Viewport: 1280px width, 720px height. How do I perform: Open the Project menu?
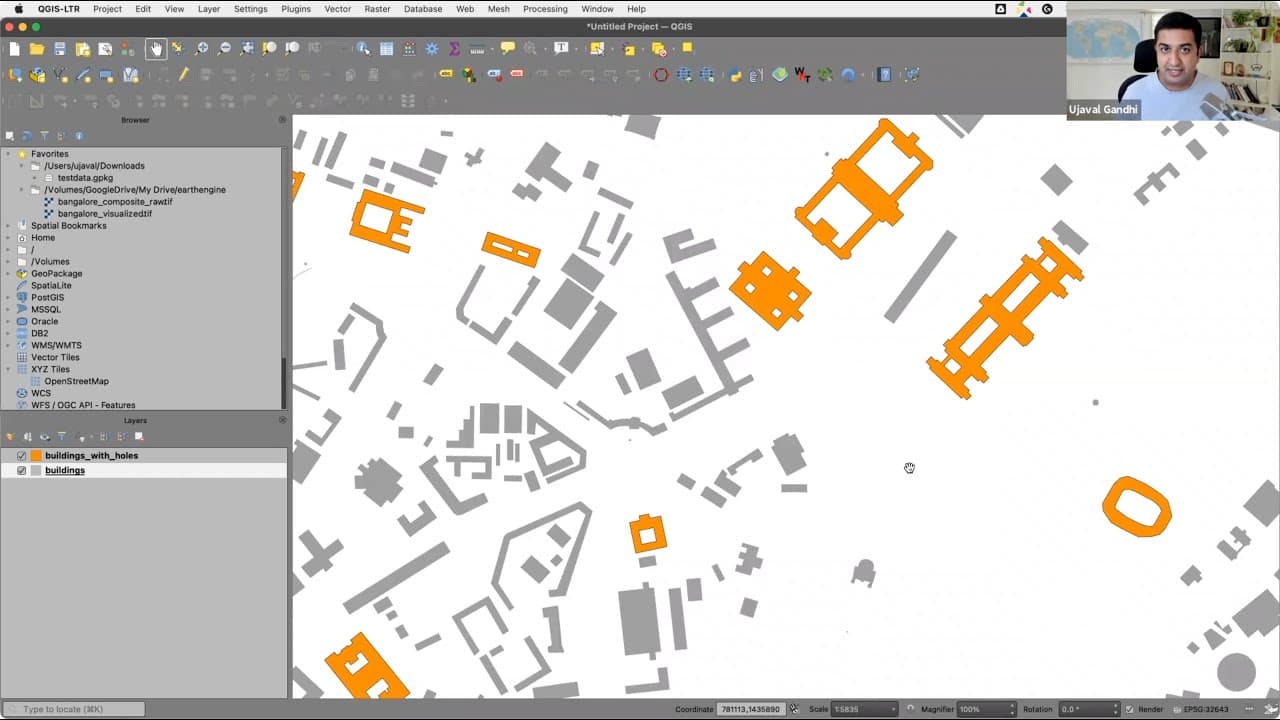pyautogui.click(x=107, y=9)
